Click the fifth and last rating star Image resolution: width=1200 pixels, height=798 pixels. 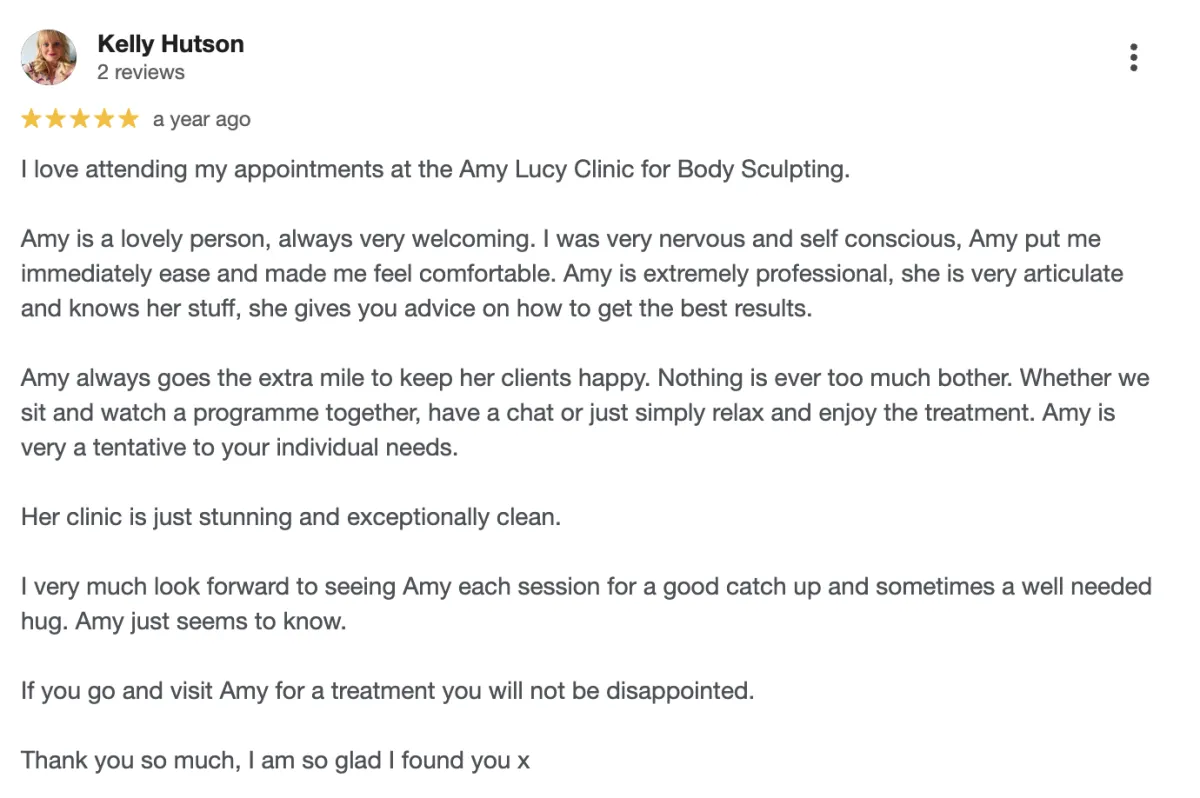point(127,119)
